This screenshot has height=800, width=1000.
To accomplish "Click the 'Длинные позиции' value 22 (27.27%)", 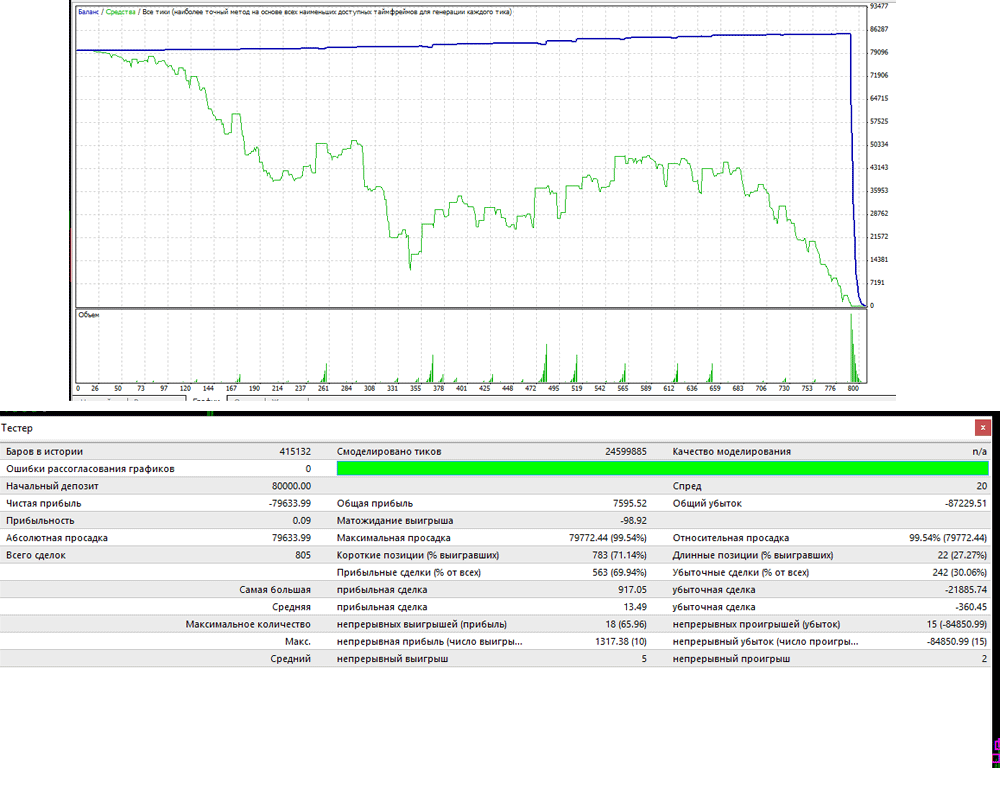I will (962, 555).
